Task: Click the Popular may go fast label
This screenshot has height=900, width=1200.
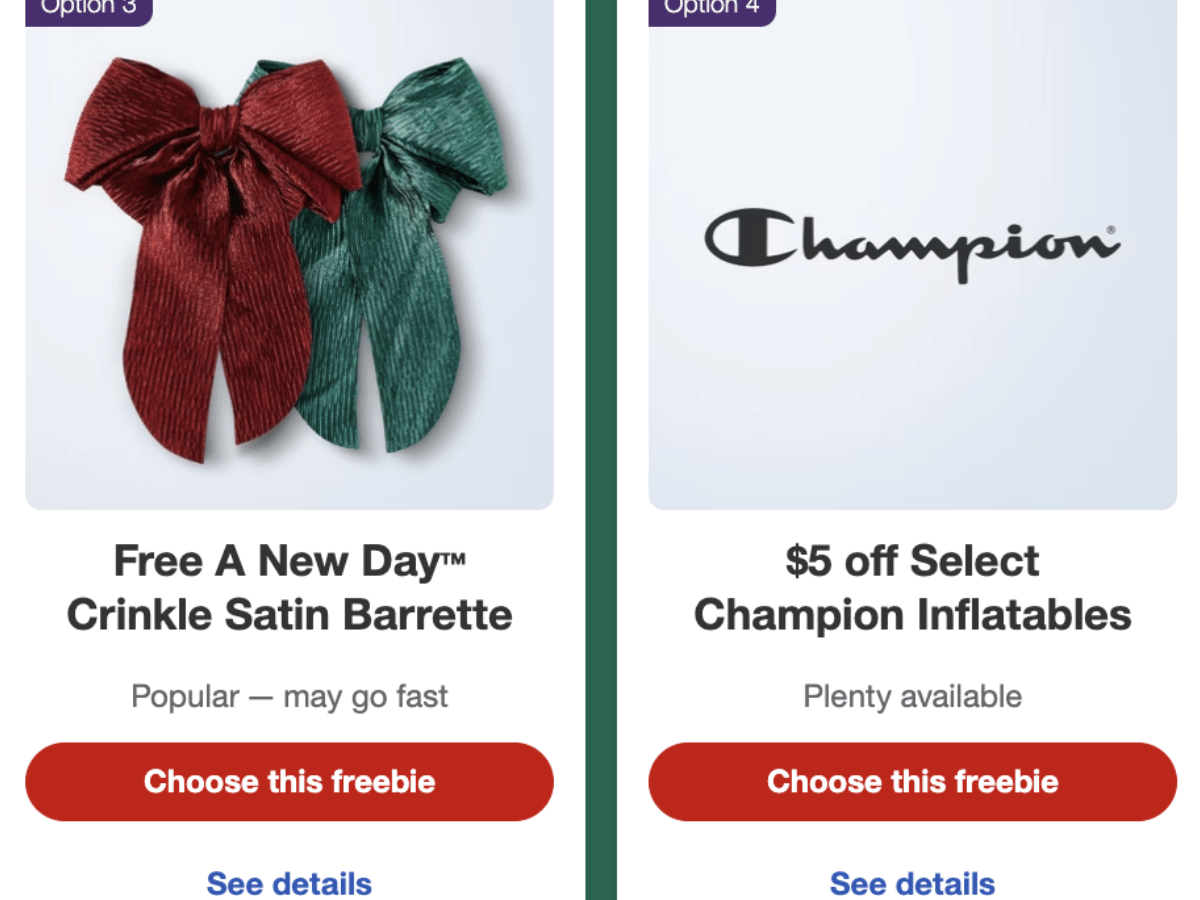Action: (289, 696)
